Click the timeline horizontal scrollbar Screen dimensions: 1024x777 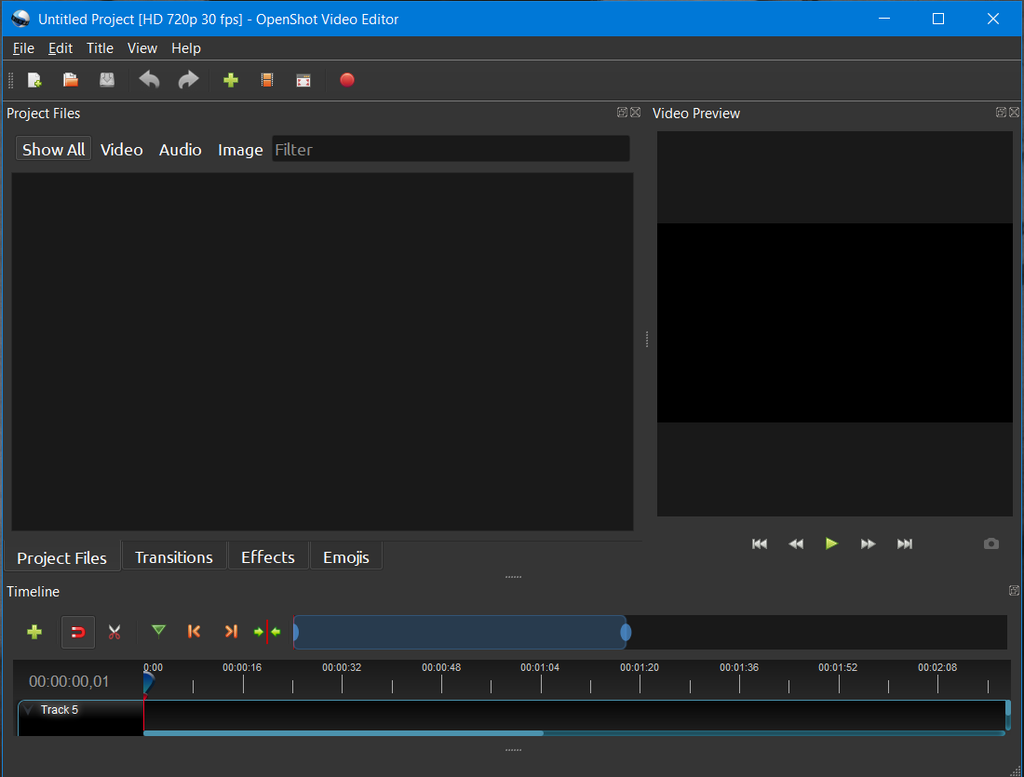[x=344, y=733]
